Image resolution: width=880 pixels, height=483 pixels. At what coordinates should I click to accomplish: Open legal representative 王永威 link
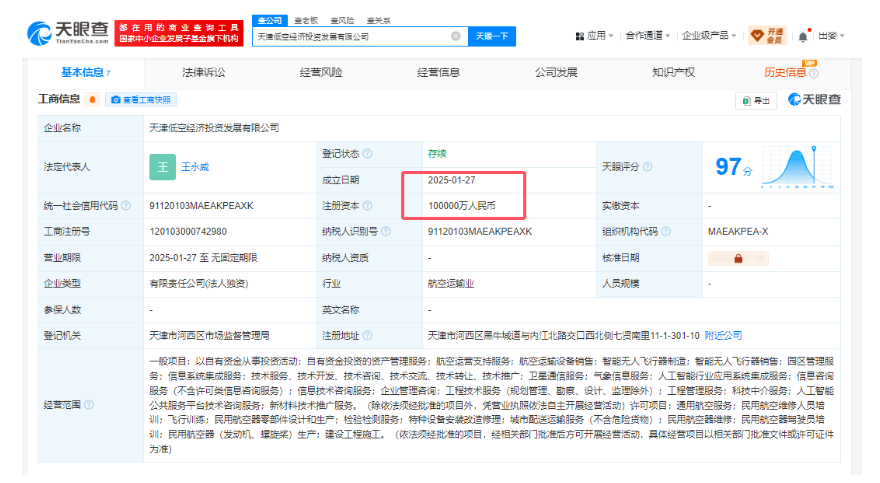196,167
